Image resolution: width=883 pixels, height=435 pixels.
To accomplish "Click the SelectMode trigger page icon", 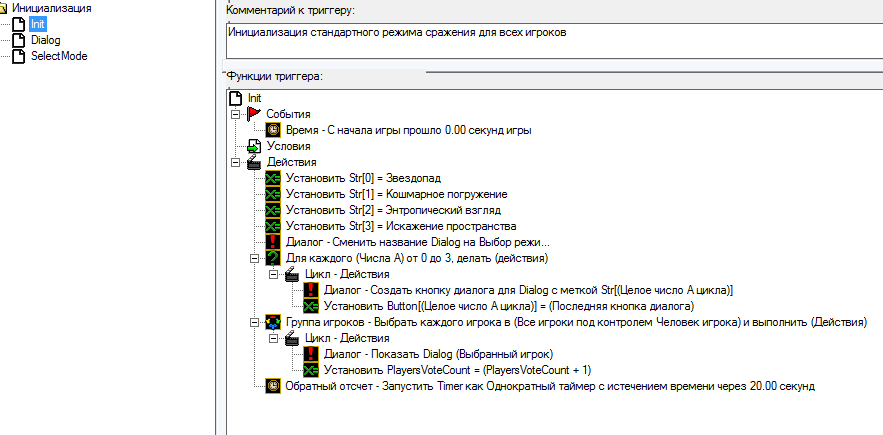I will pyautogui.click(x=19, y=56).
